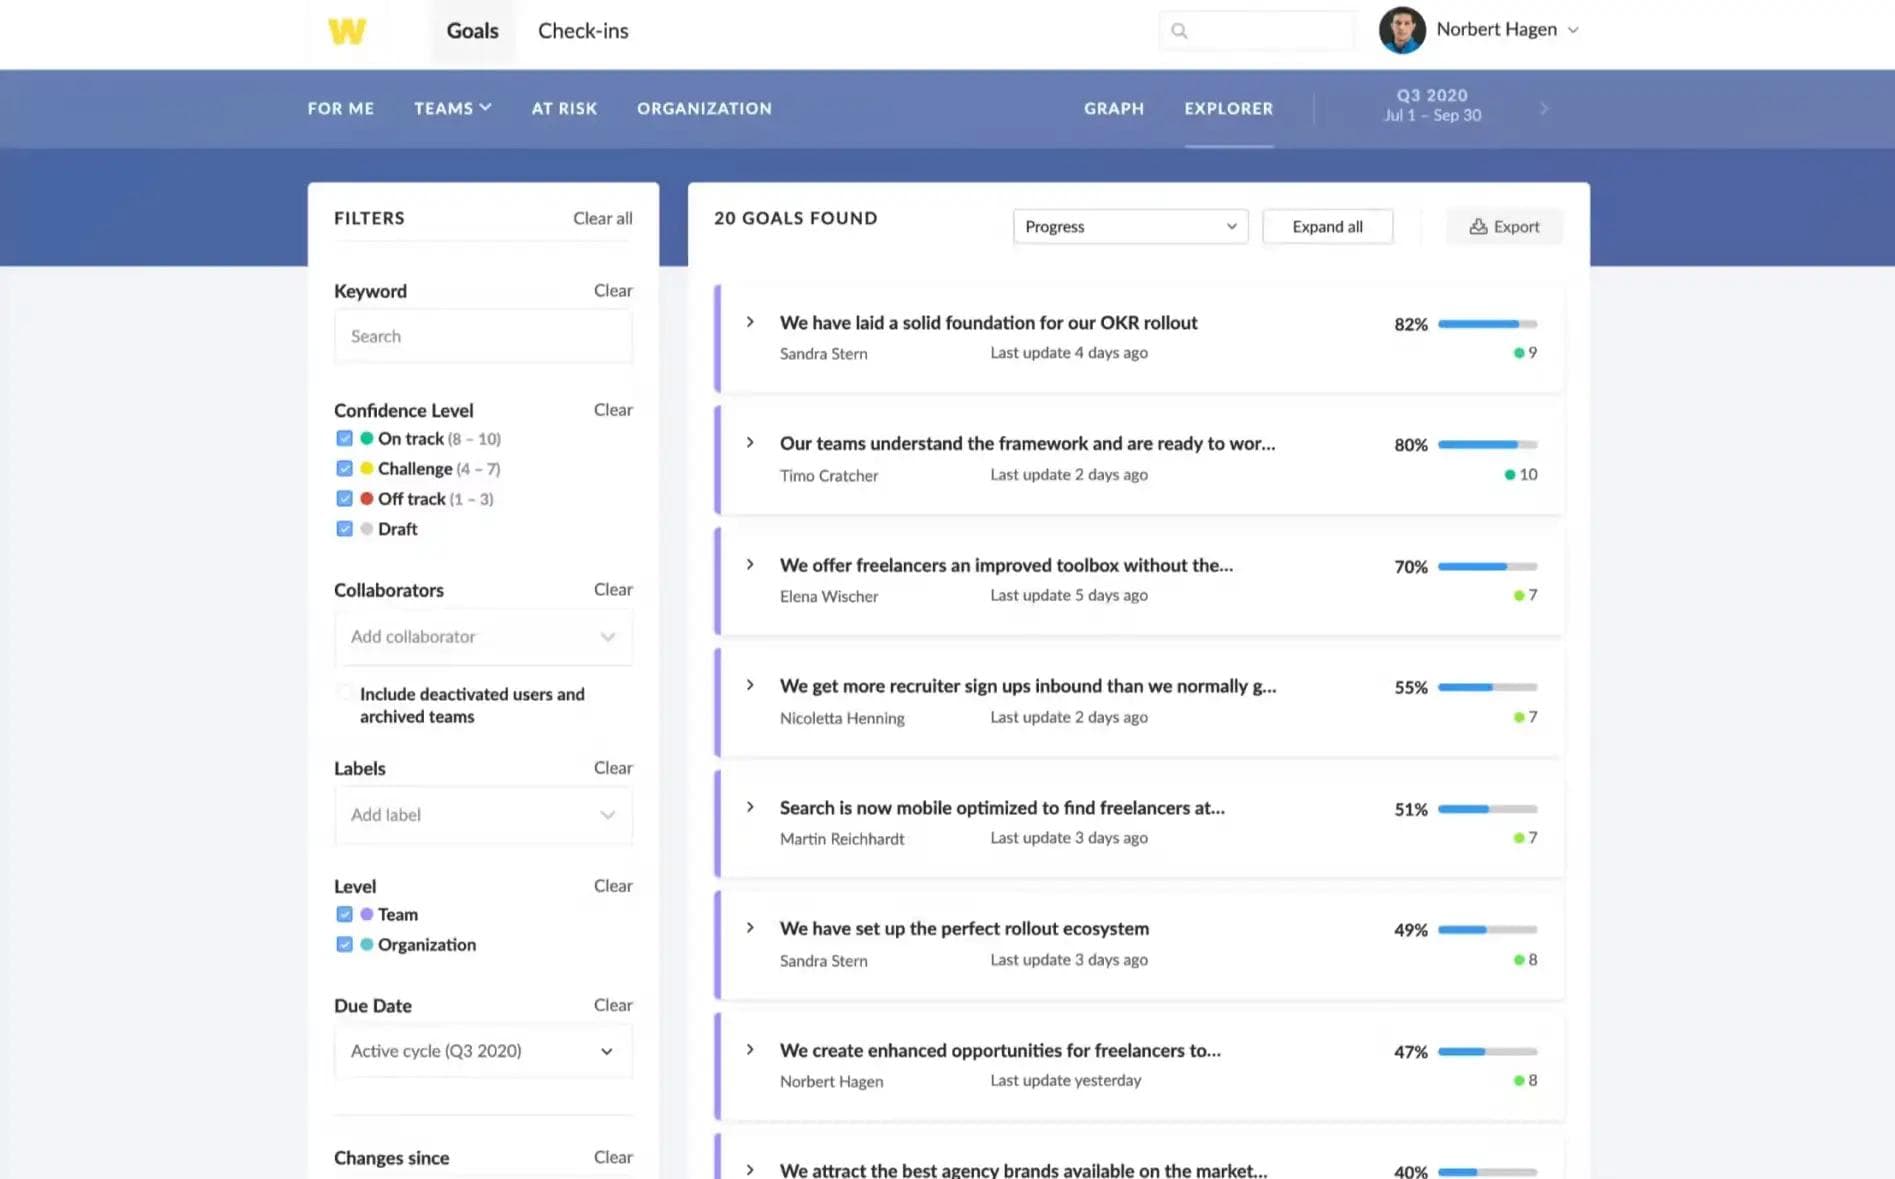The height and width of the screenshot is (1179, 1895).
Task: Uncheck the Organization level filter
Action: click(344, 944)
